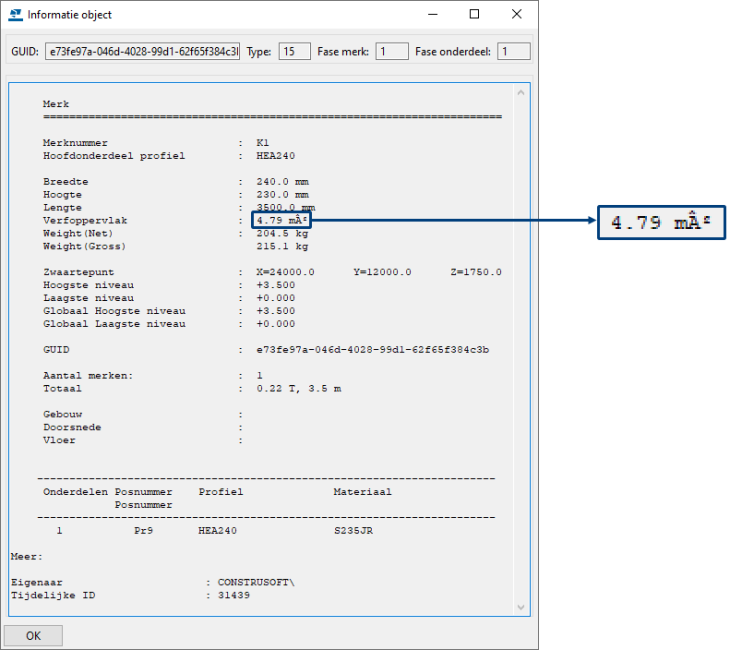Click the Hoofdonderdeel profiel value HEA240
730x650 pixels.
(x=275, y=156)
